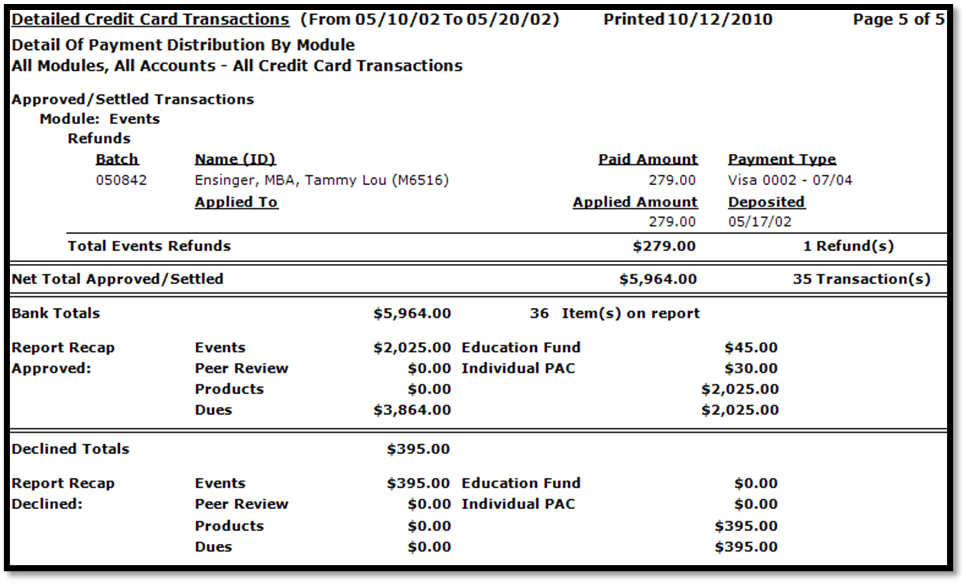Select batch number 050842
The width and height of the screenshot is (966, 584).
121,180
